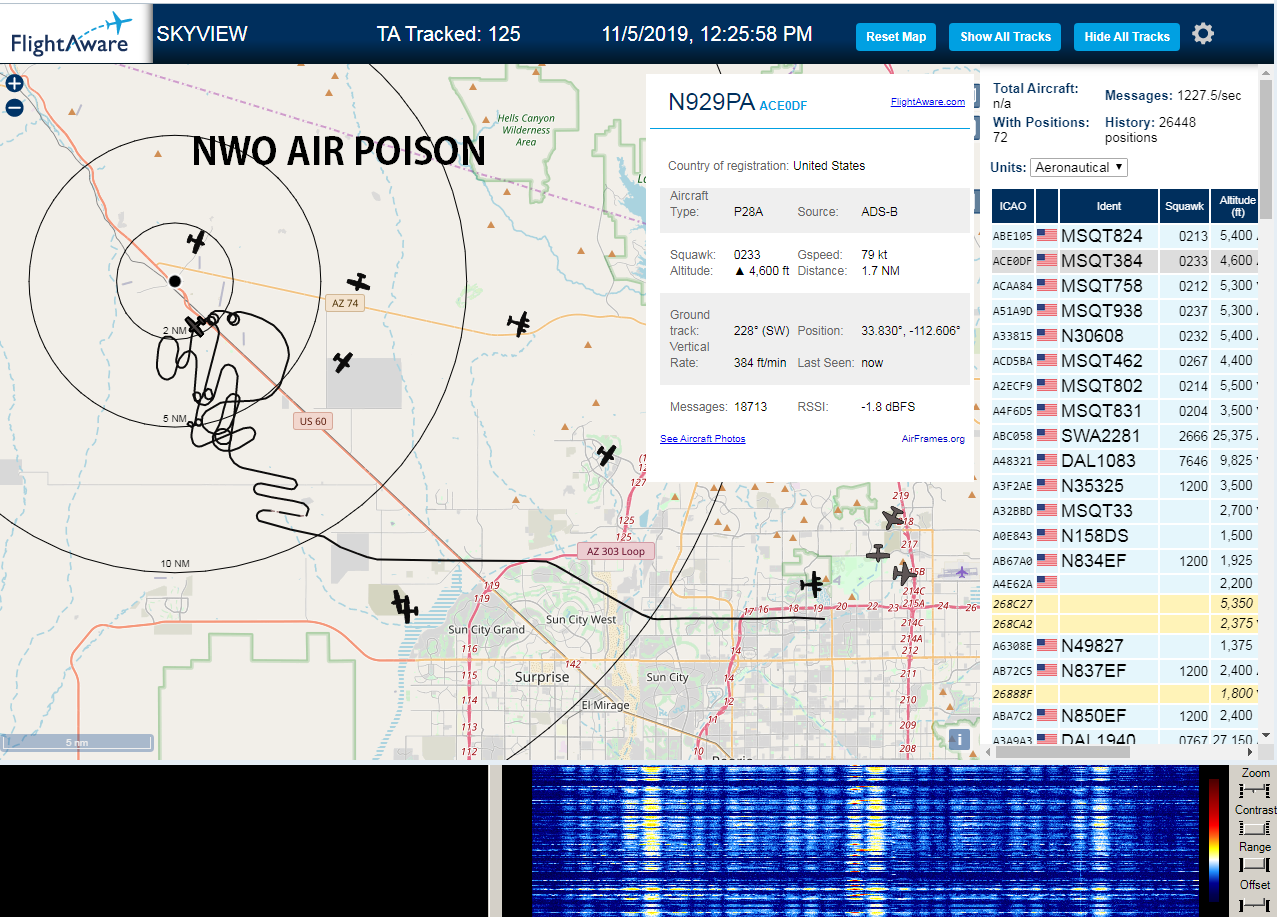The height and width of the screenshot is (917, 1277).
Task: Select the highlighted 268CA2 row
Action: [x=1125, y=624]
